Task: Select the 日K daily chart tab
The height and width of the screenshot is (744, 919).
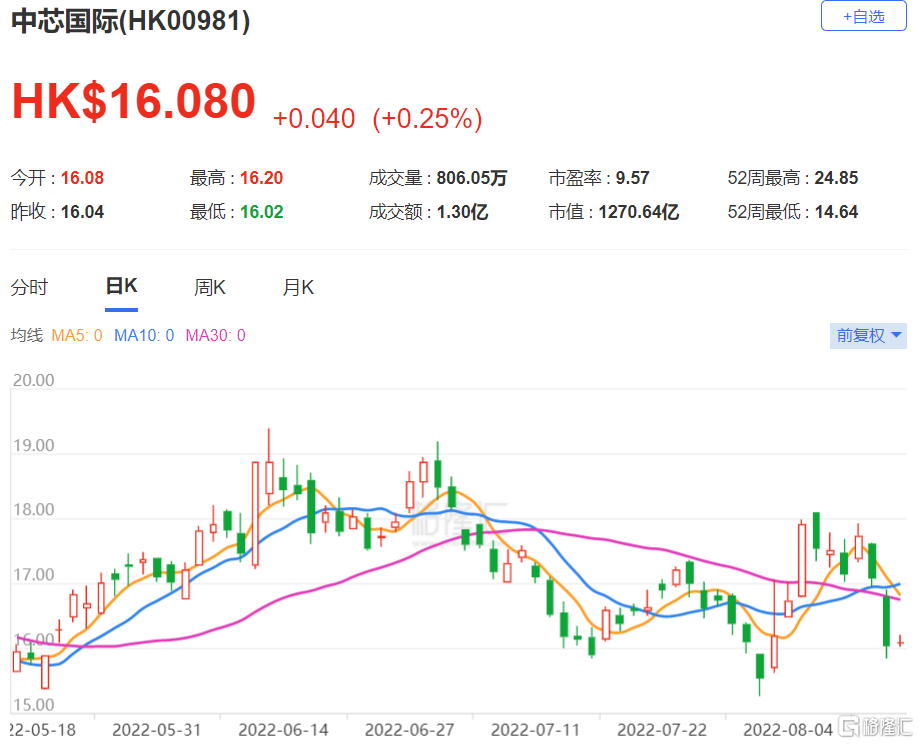Action: tap(121, 286)
